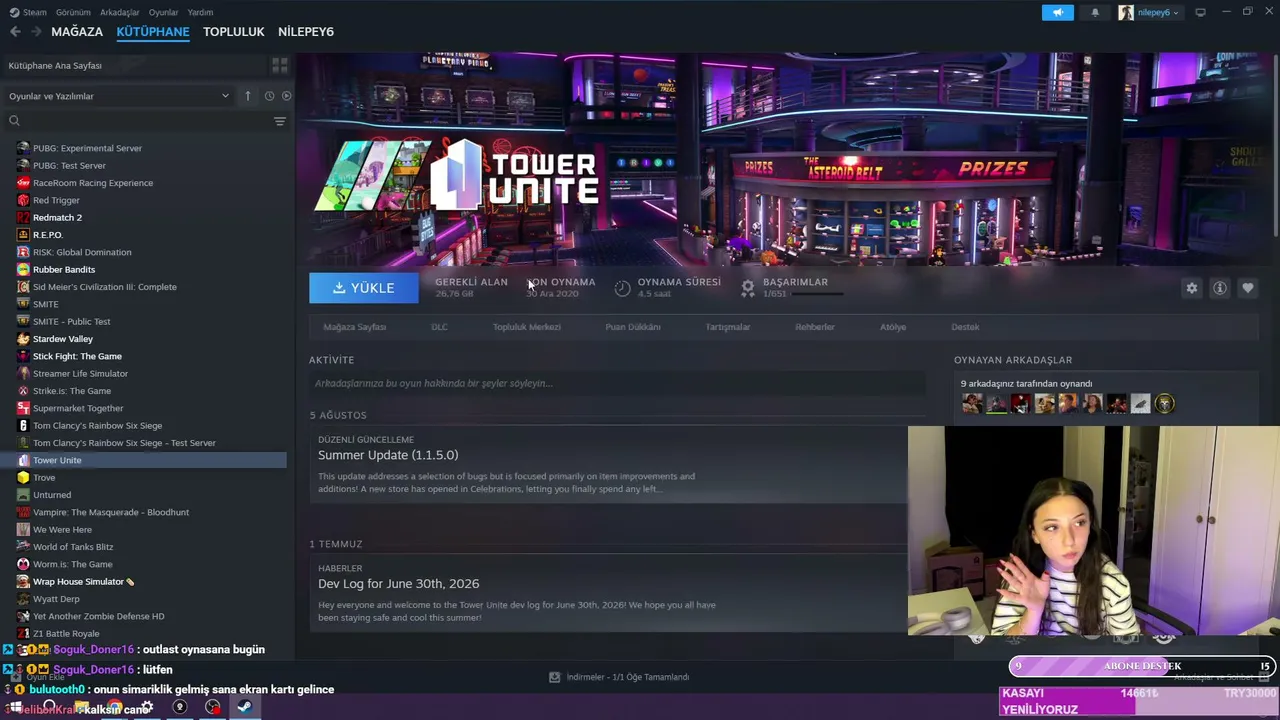Click the library search magnifier icon
Image resolution: width=1280 pixels, height=720 pixels.
pyautogui.click(x=14, y=121)
